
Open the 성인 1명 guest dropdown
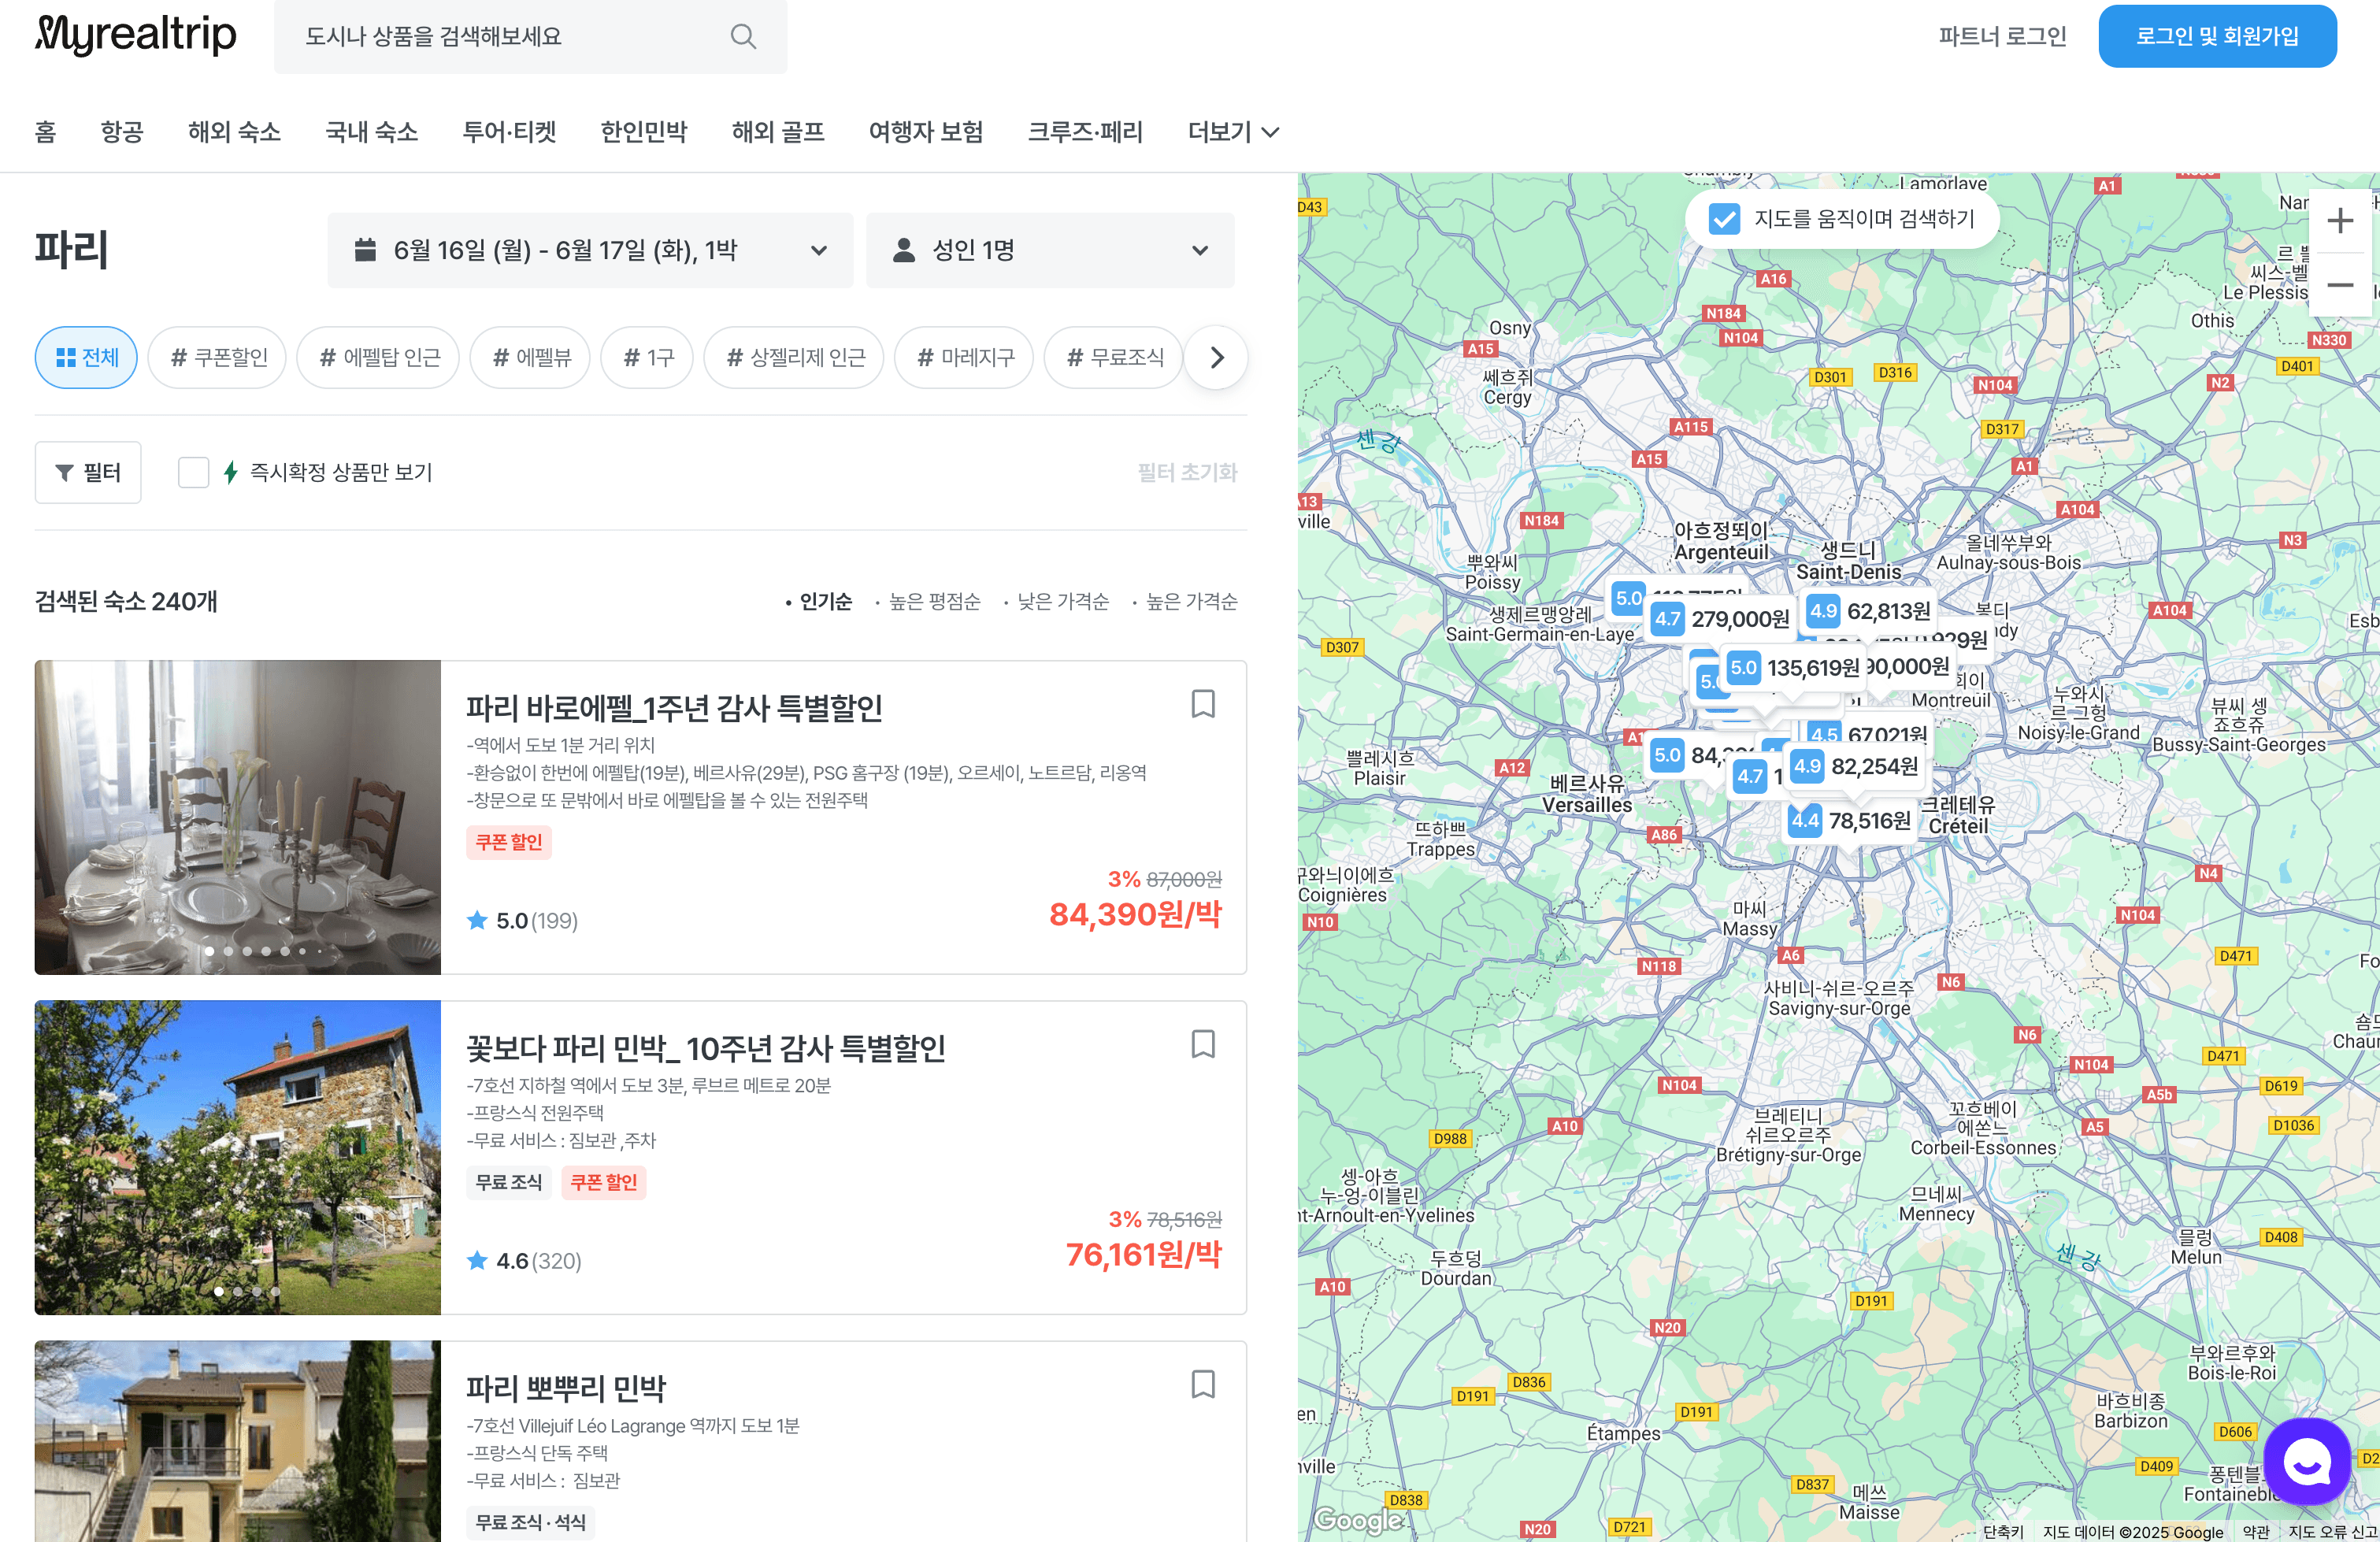click(x=1049, y=250)
